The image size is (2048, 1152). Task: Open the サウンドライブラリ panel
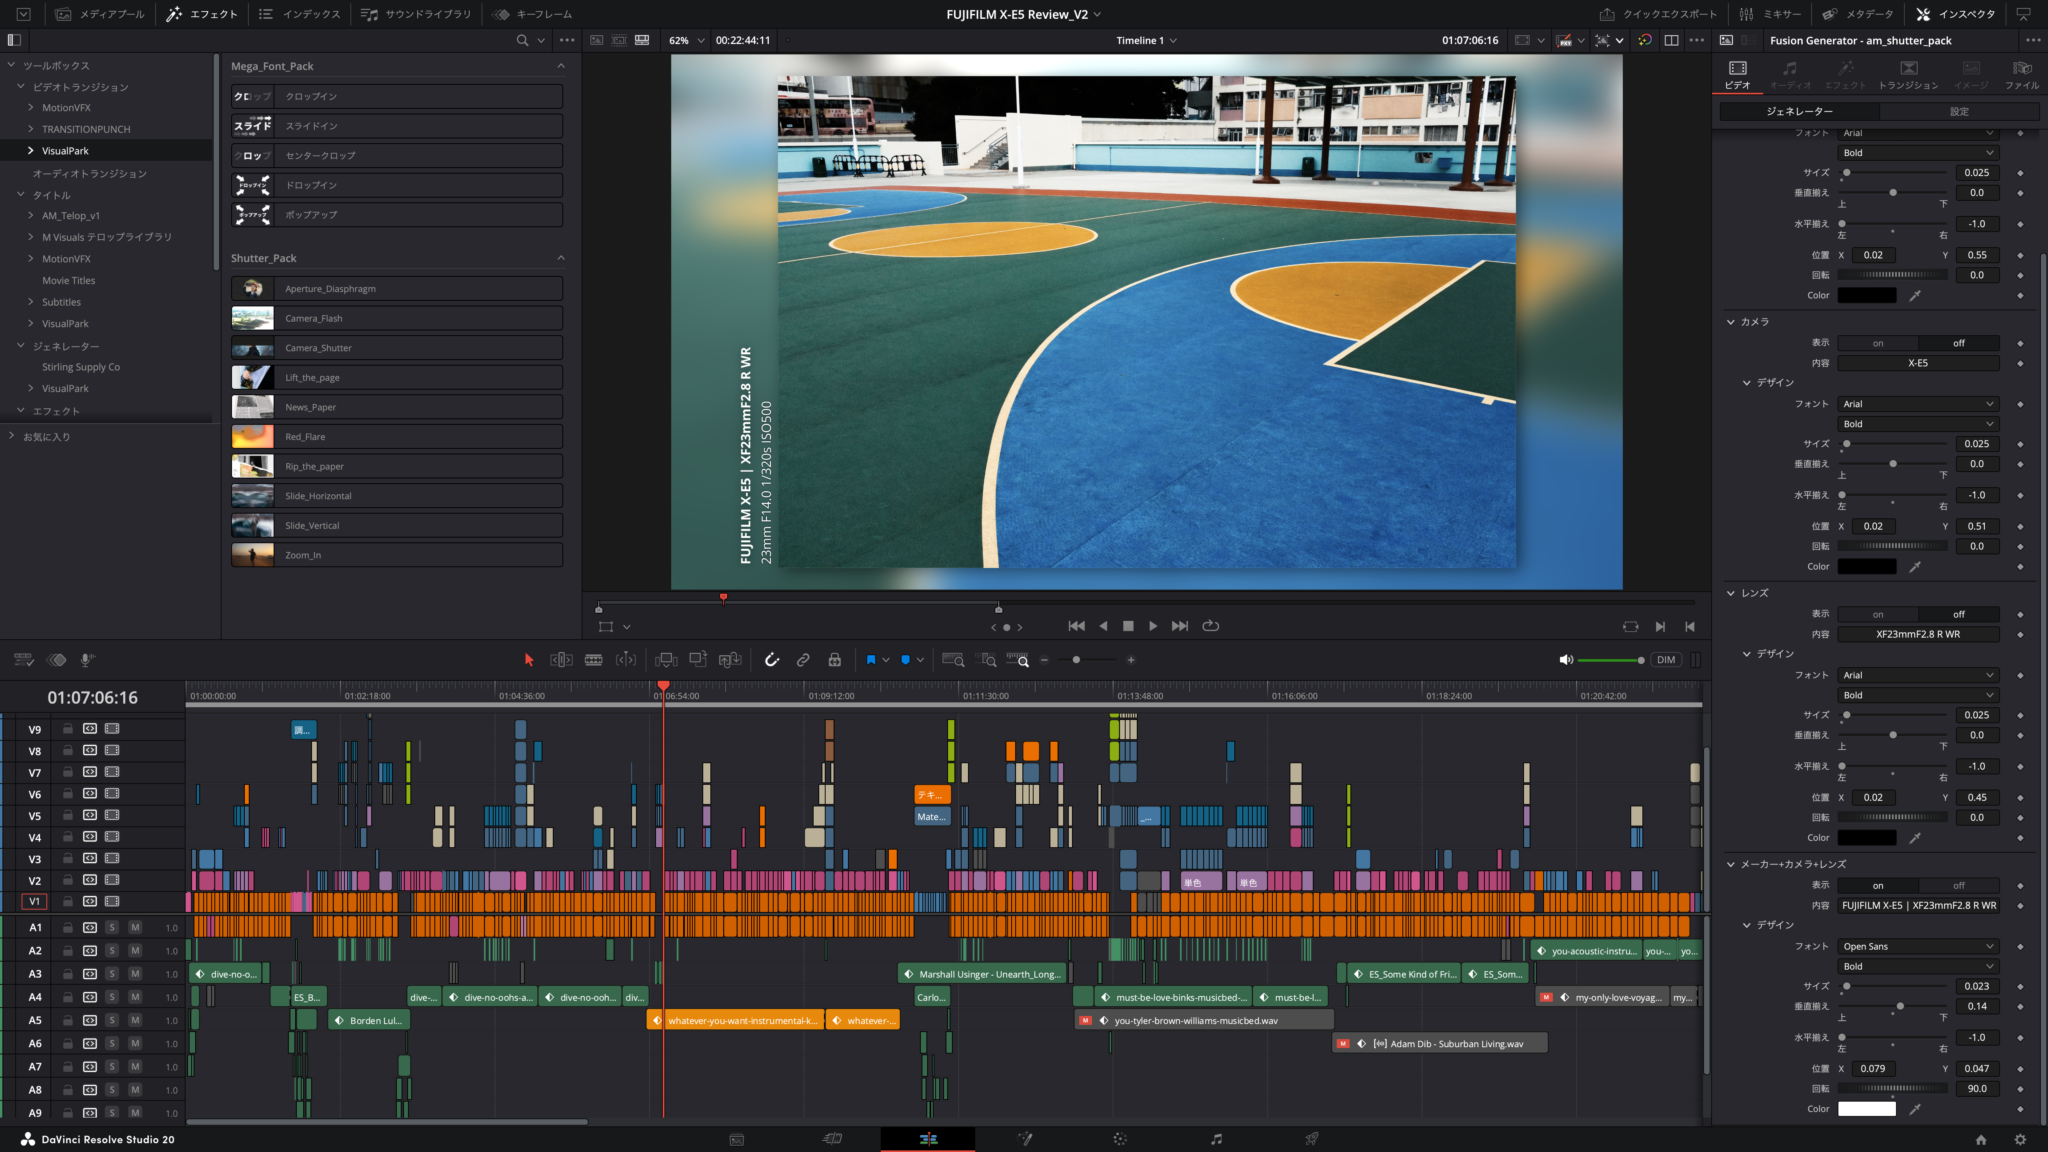(x=416, y=14)
